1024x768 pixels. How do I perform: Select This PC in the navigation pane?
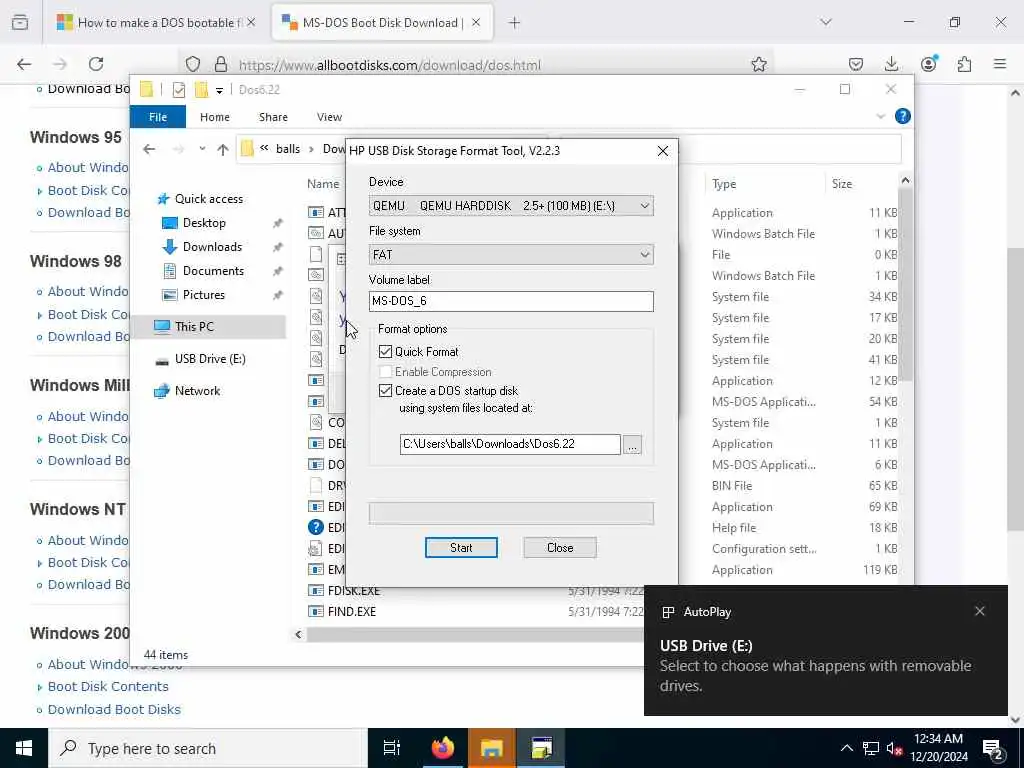pyautogui.click(x=194, y=327)
